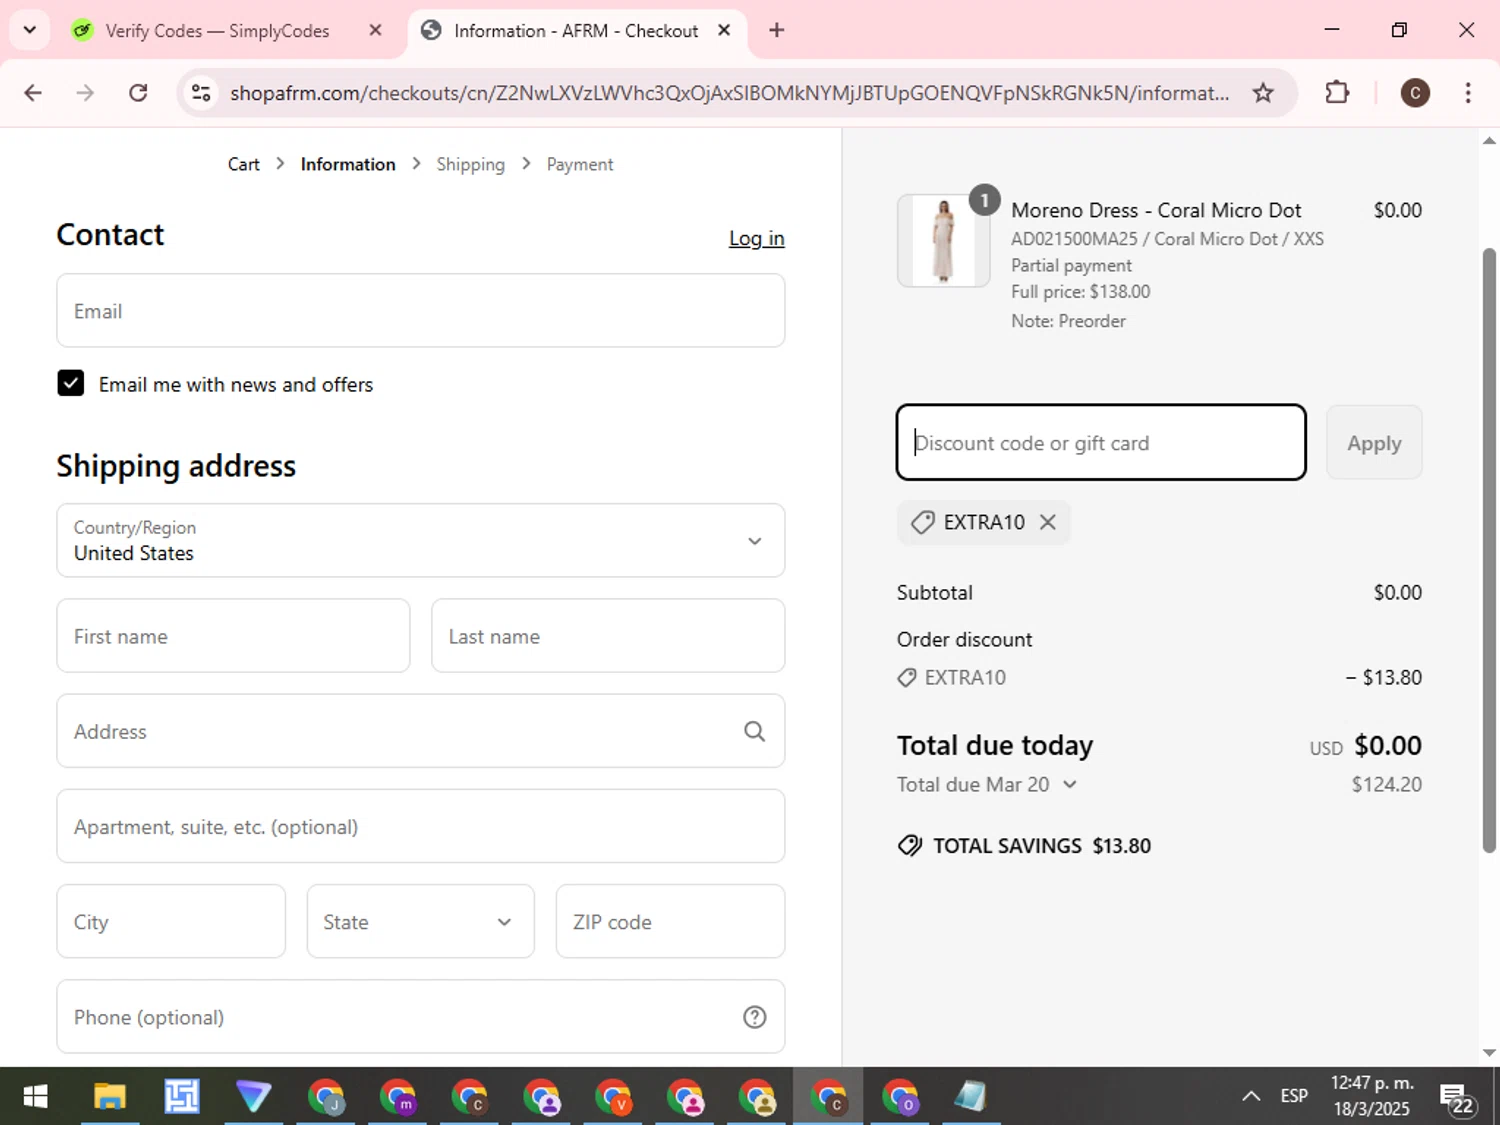Image resolution: width=1500 pixels, height=1125 pixels.
Task: Click the scrollbar down arrow
Action: click(x=1489, y=1052)
